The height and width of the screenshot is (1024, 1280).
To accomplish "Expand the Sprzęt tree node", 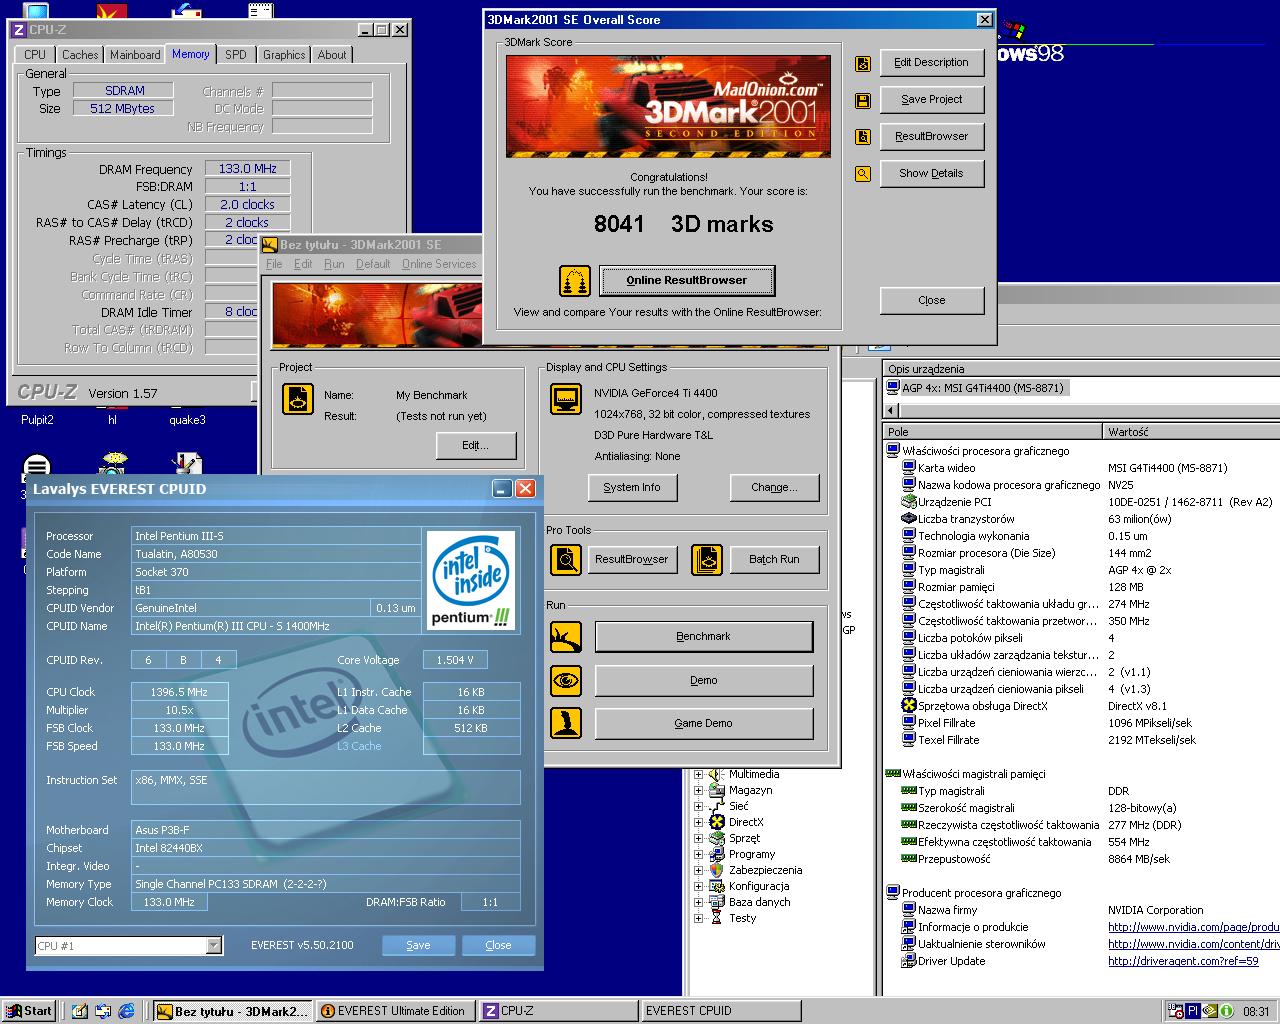I will click(x=699, y=838).
